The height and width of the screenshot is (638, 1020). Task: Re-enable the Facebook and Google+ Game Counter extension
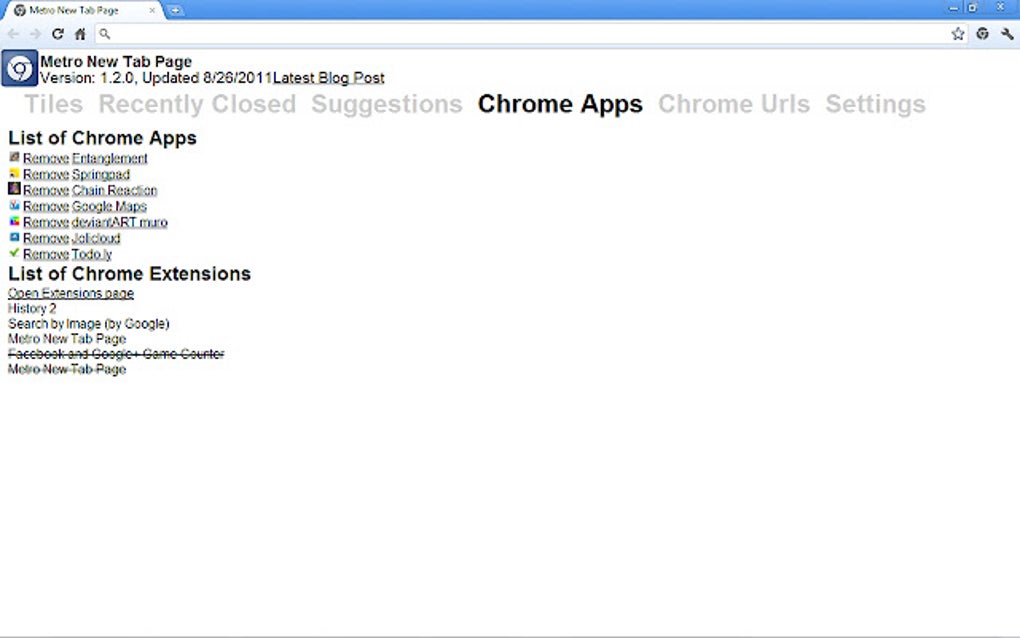115,354
